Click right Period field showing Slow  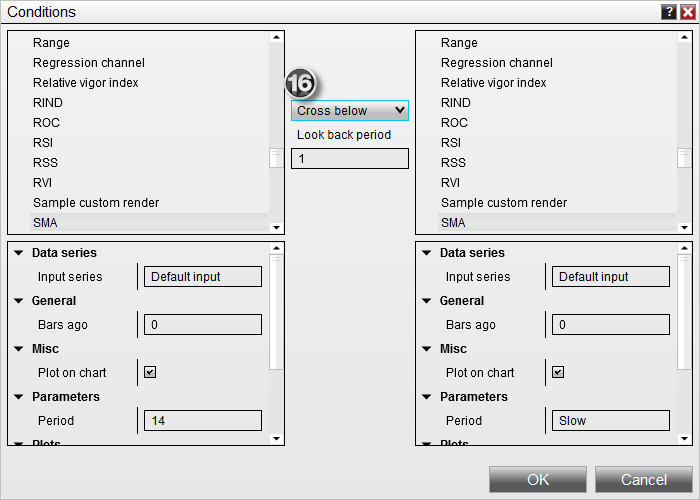610,421
